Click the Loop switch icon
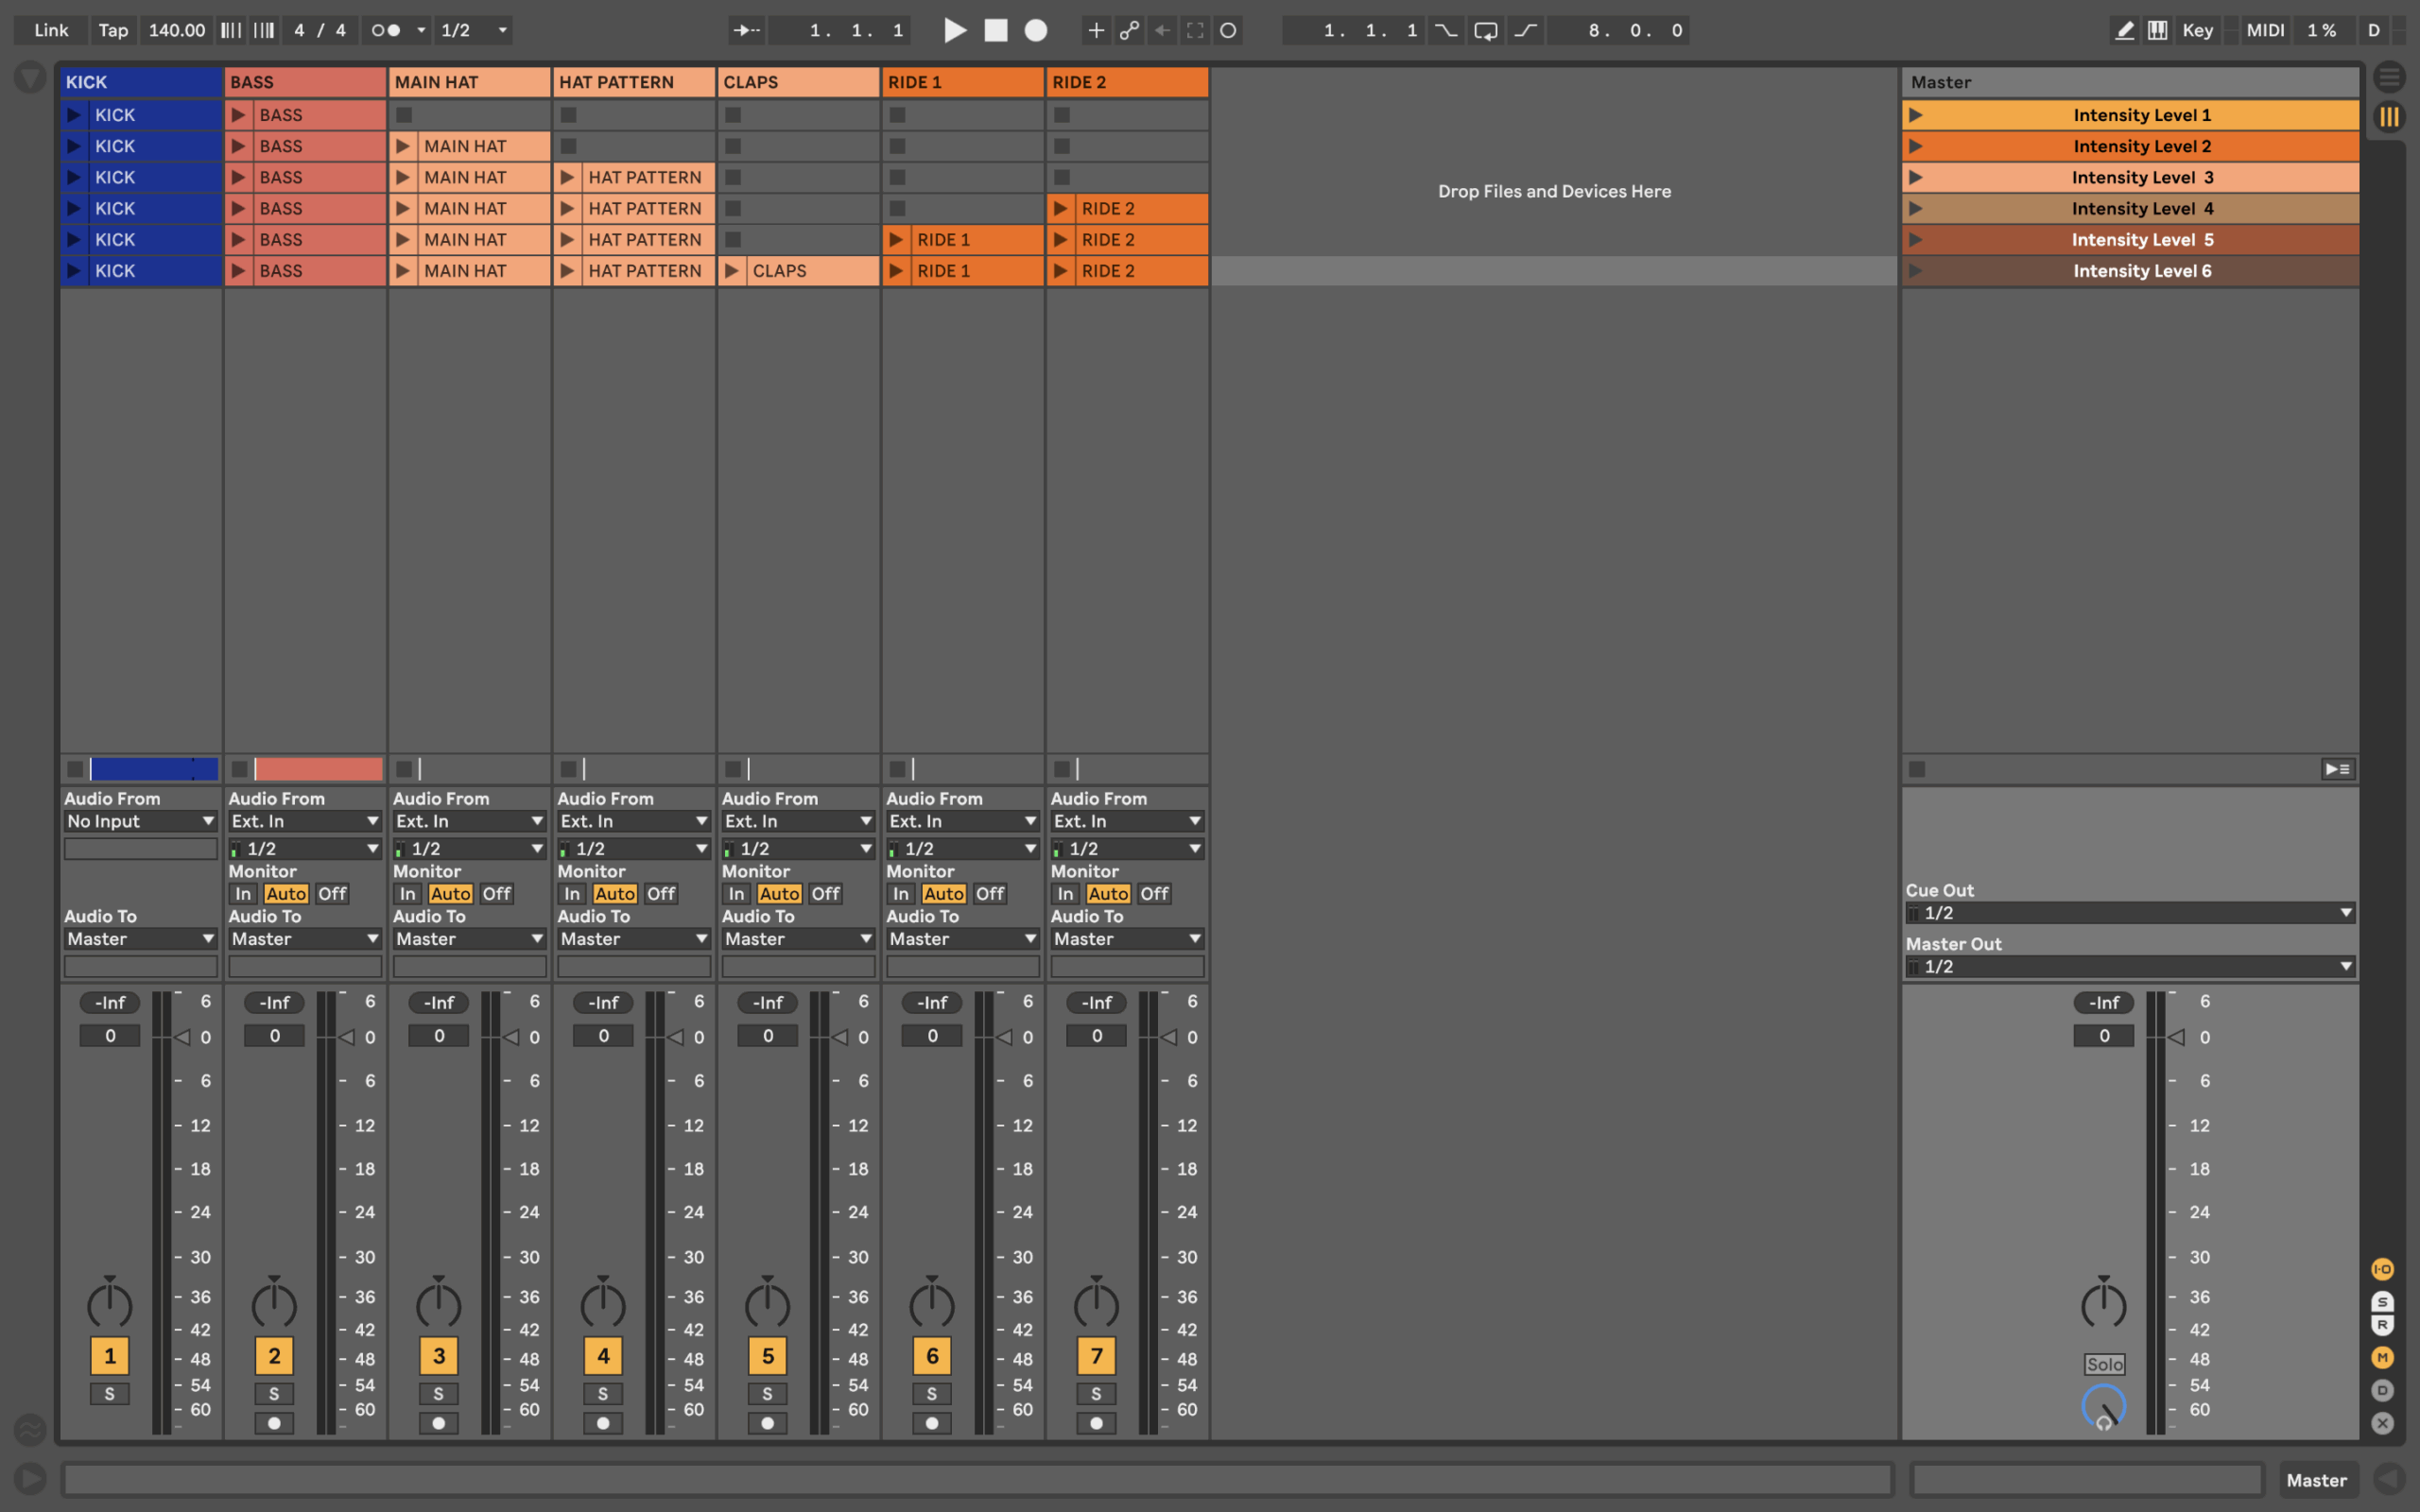The image size is (2420, 1512). (x=1485, y=30)
